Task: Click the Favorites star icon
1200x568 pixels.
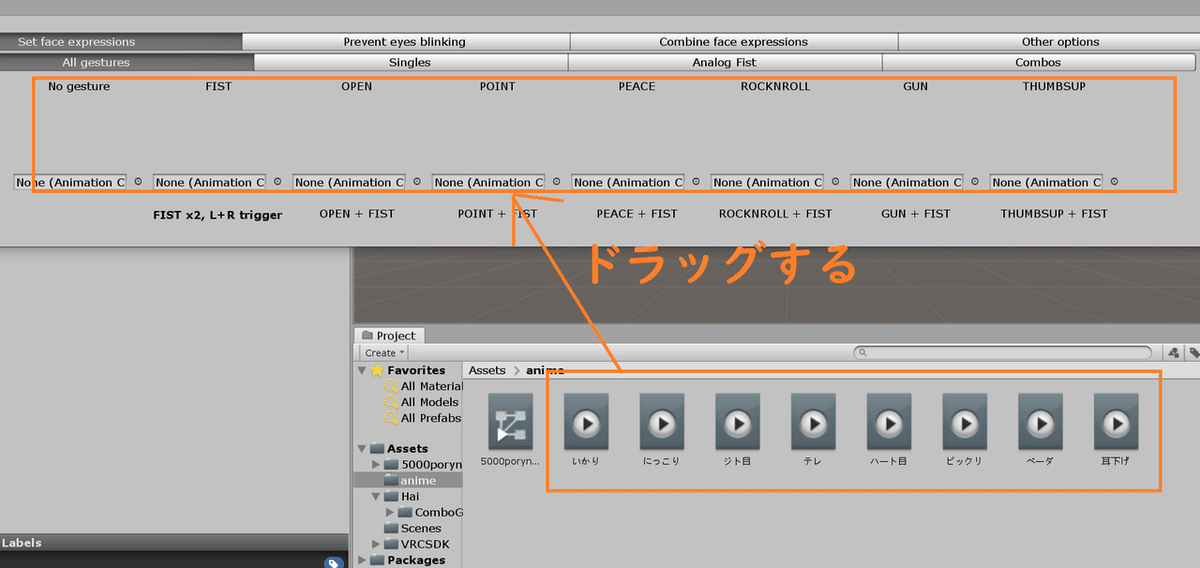Action: point(377,370)
